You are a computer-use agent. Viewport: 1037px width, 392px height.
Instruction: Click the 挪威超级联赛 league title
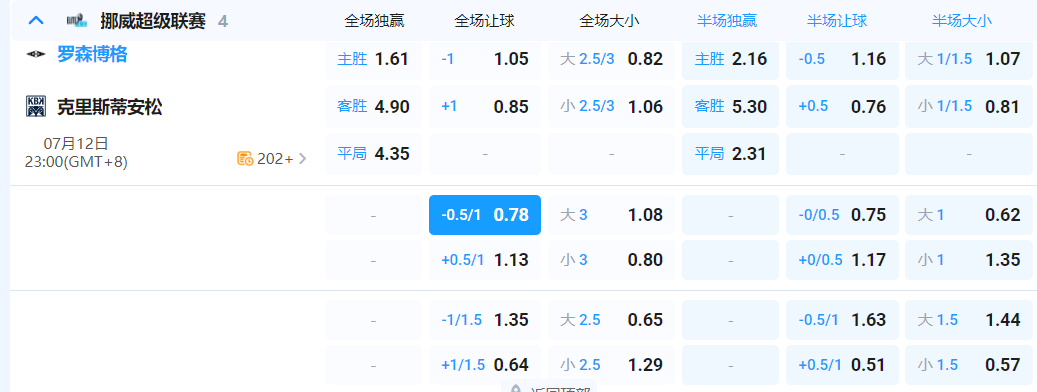coord(153,21)
